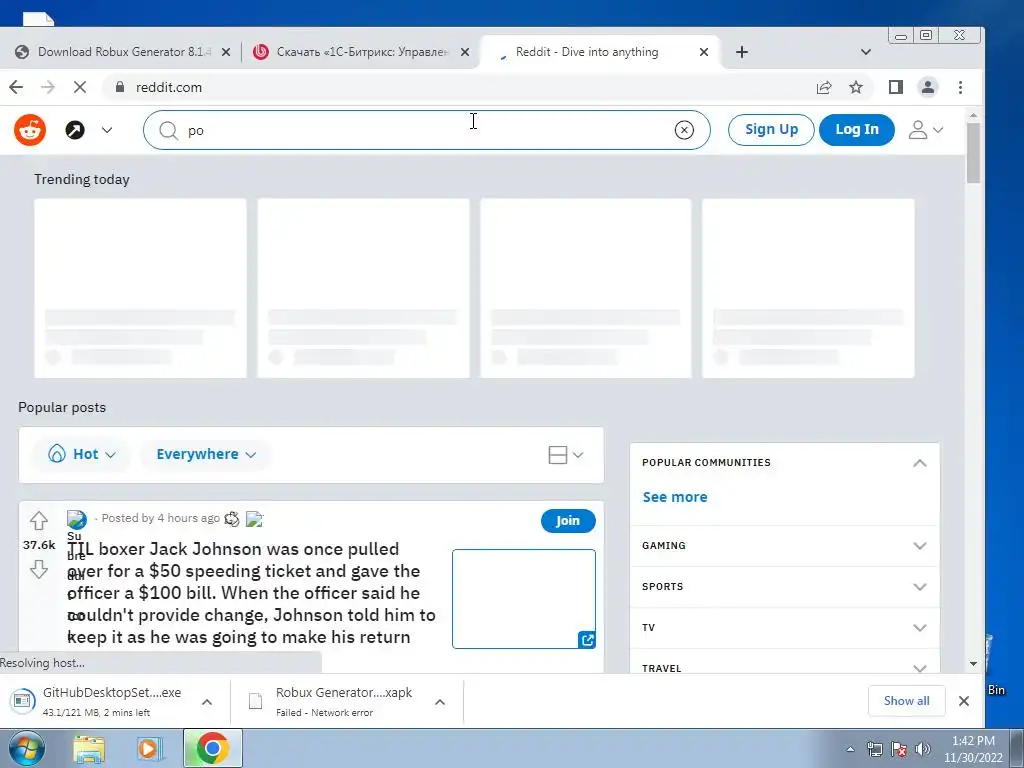Click the first Trending today card
1024x768 pixels.
[140, 288]
